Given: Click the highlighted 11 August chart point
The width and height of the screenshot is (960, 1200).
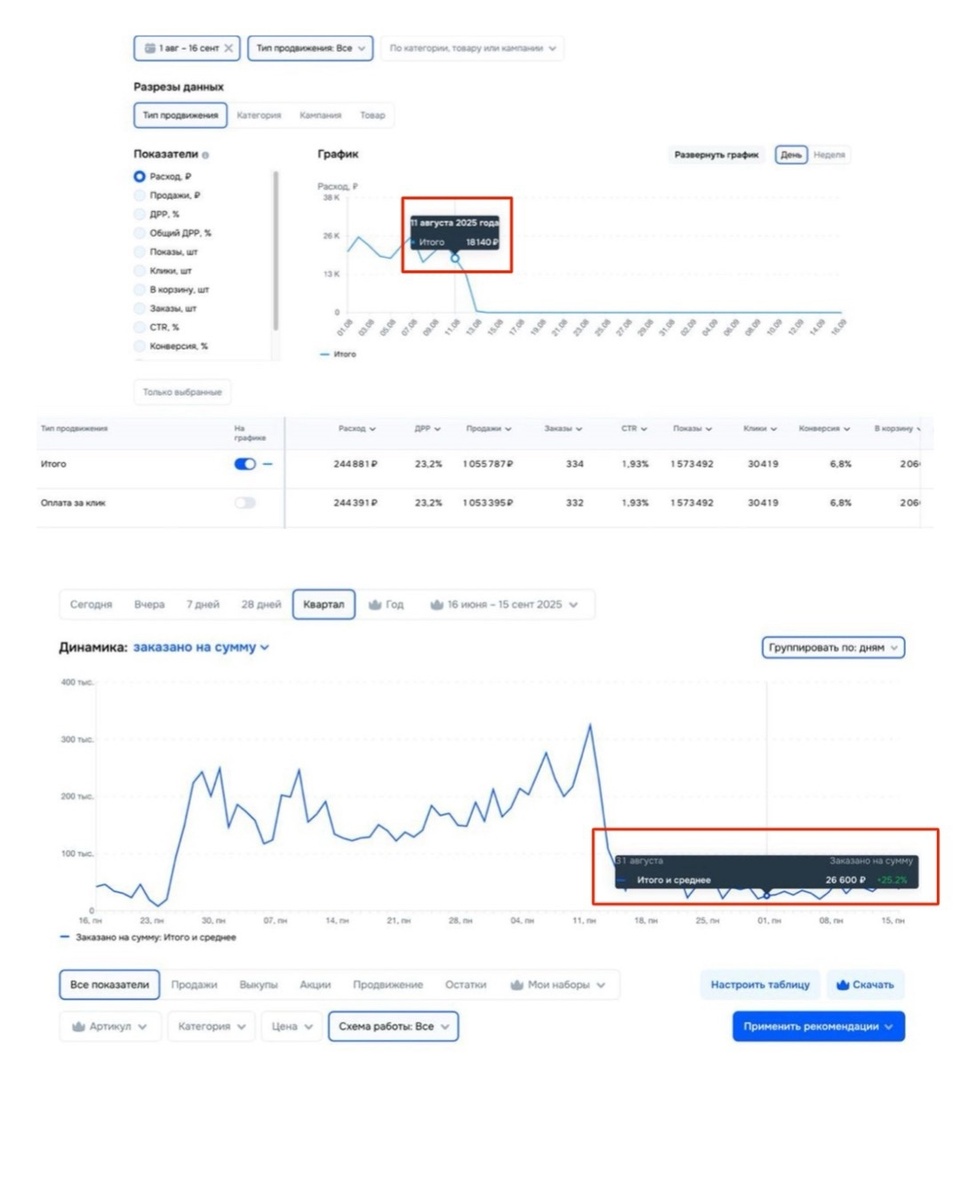Looking at the screenshot, I should [x=455, y=258].
